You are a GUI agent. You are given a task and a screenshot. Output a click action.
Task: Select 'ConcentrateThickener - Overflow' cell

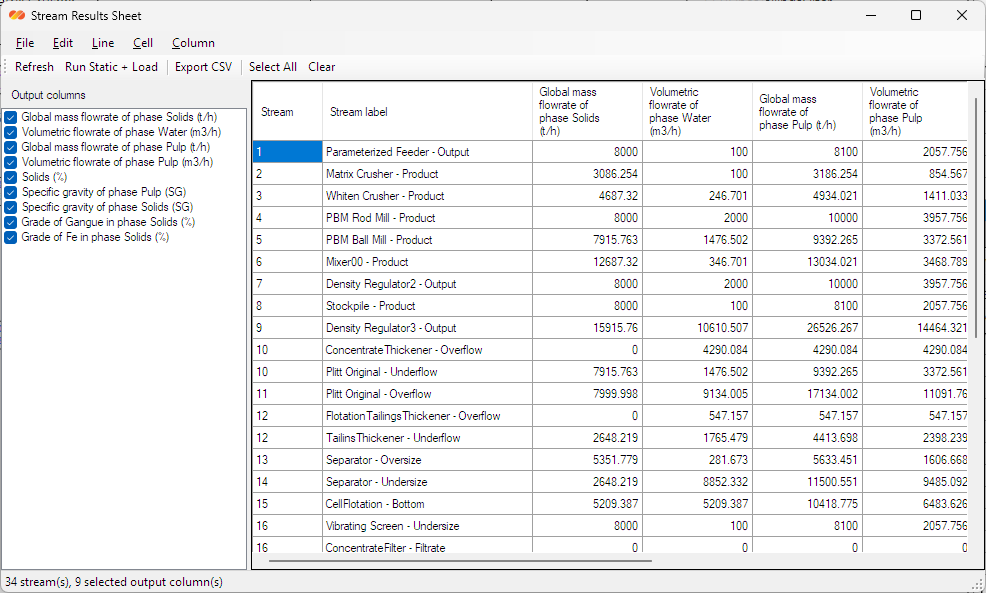tap(427, 350)
